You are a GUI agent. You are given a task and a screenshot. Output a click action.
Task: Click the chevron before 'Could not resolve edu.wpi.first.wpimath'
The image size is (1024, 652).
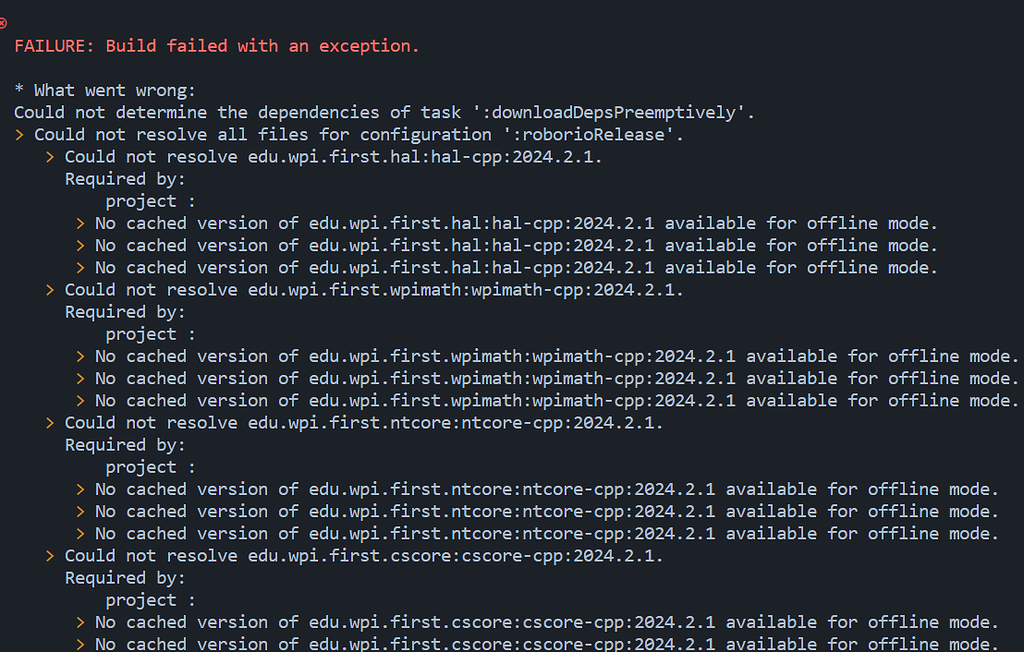pos(50,290)
